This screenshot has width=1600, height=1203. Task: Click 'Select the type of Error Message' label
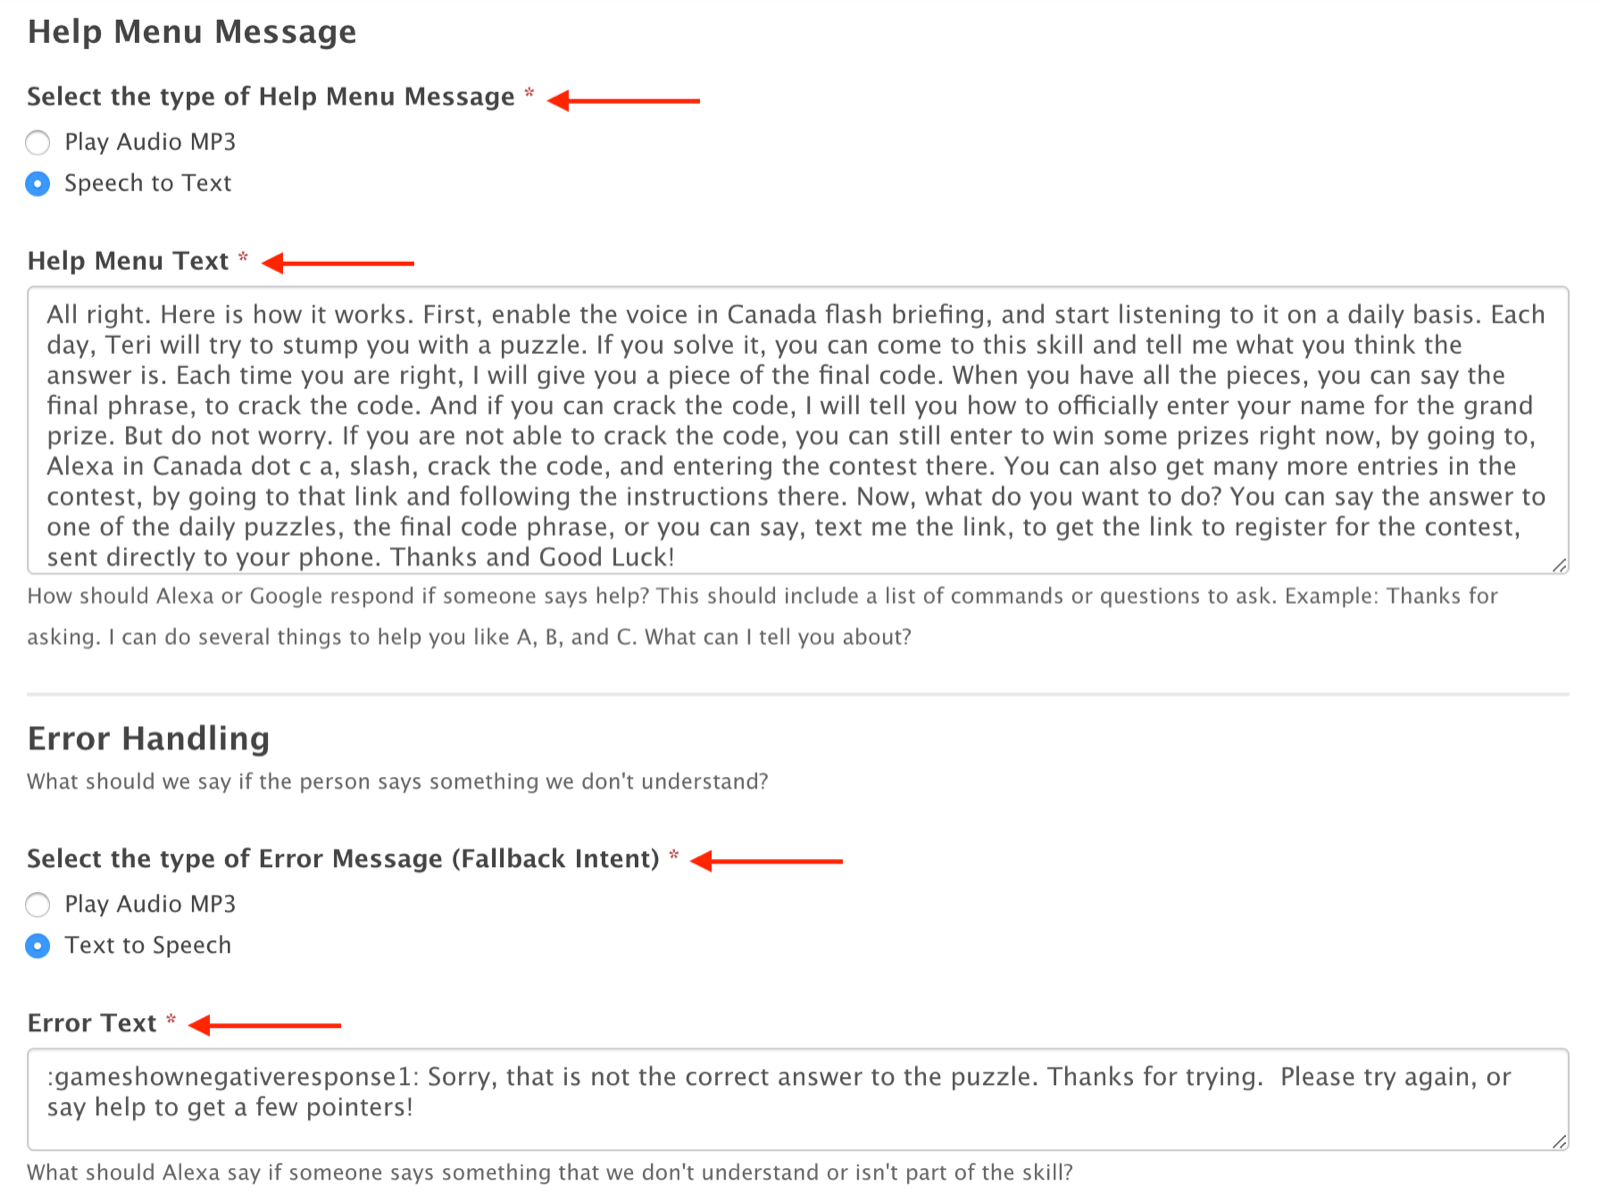(343, 859)
